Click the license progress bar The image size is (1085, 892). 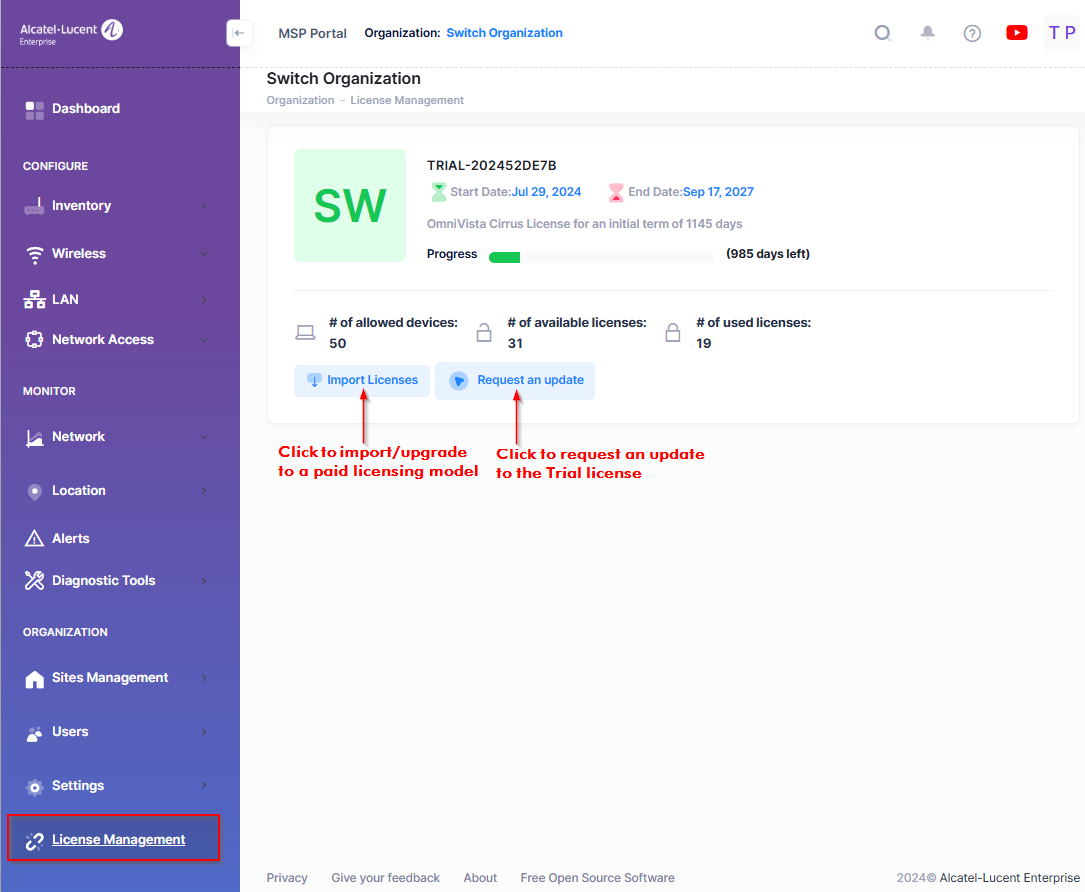600,257
